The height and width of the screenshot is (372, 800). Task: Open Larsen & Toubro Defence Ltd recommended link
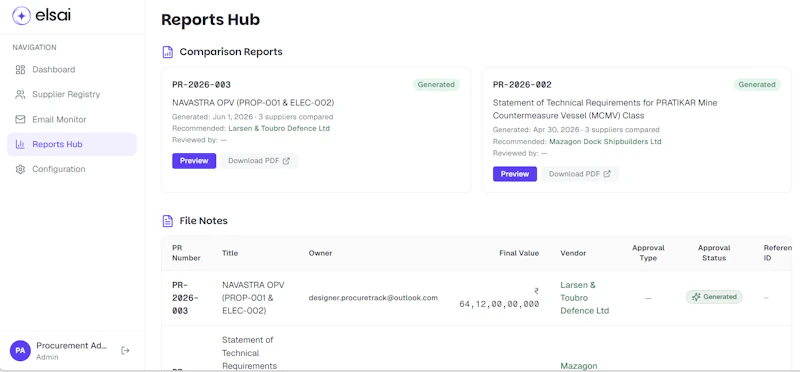pyautogui.click(x=279, y=129)
